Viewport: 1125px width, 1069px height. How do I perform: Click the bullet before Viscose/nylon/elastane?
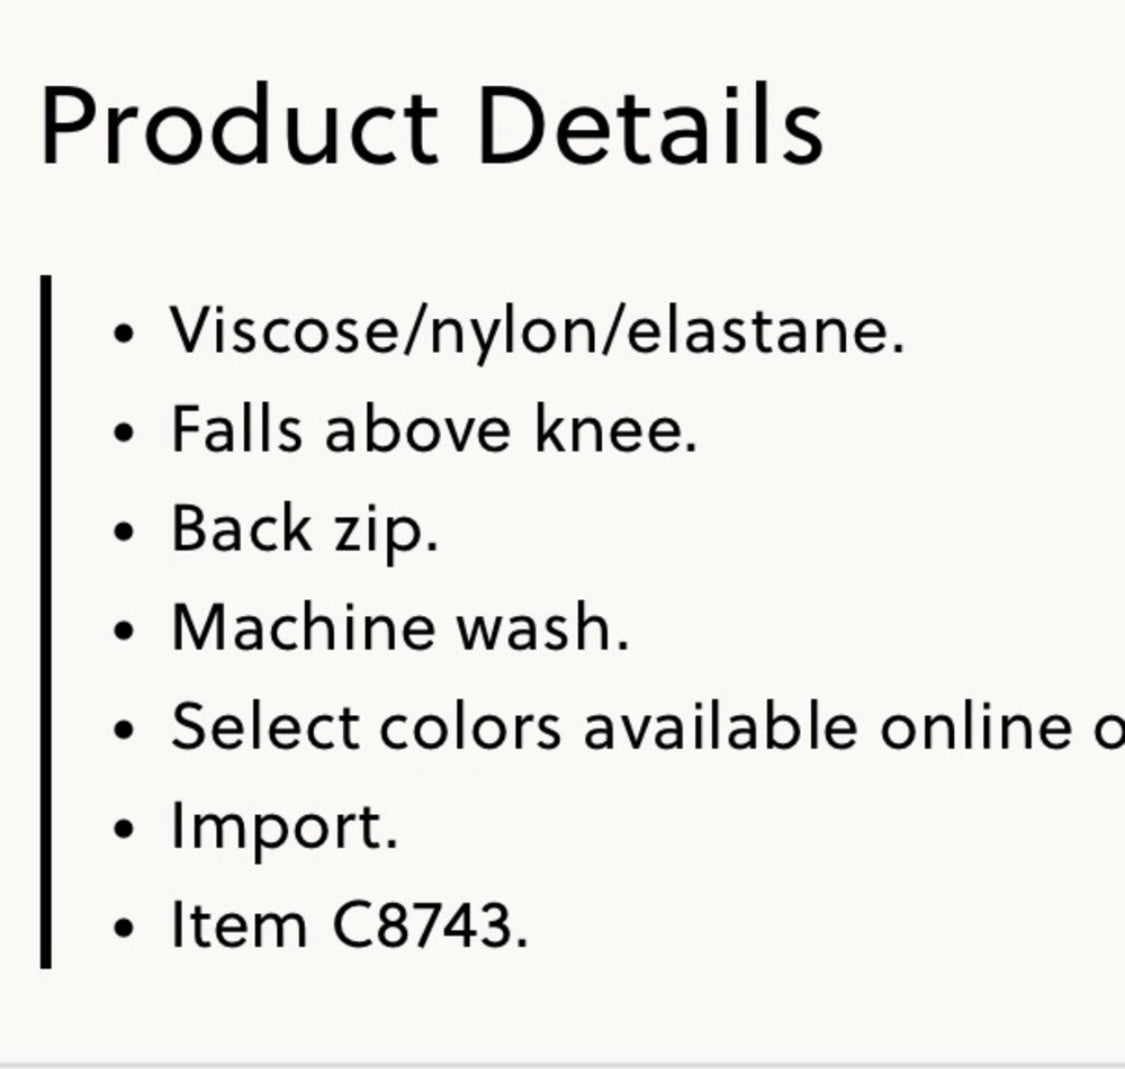[x=124, y=334]
